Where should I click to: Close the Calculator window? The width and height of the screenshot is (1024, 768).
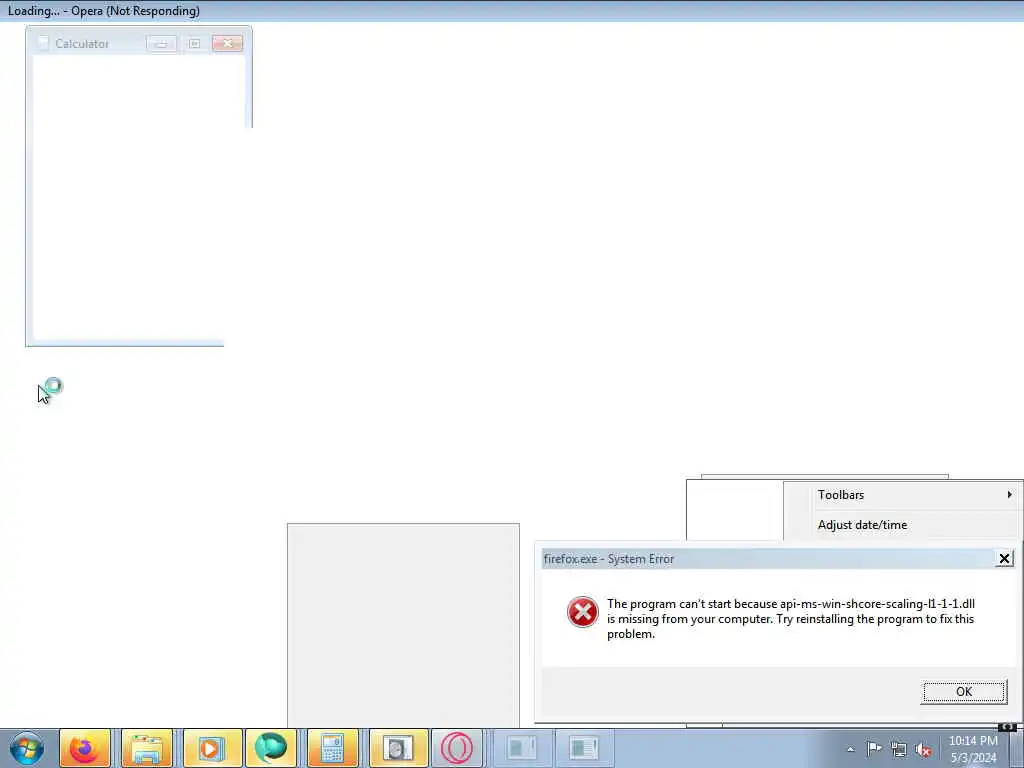coord(227,43)
